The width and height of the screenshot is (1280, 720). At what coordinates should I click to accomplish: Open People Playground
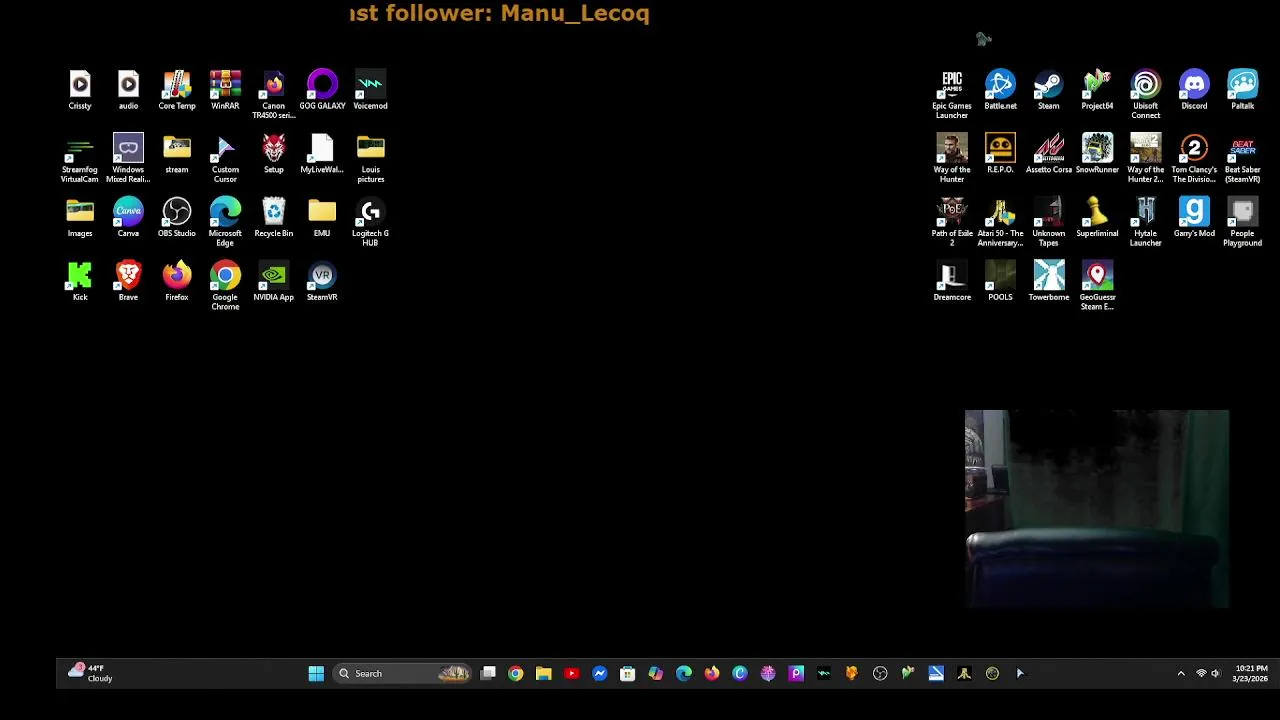coord(1242,222)
